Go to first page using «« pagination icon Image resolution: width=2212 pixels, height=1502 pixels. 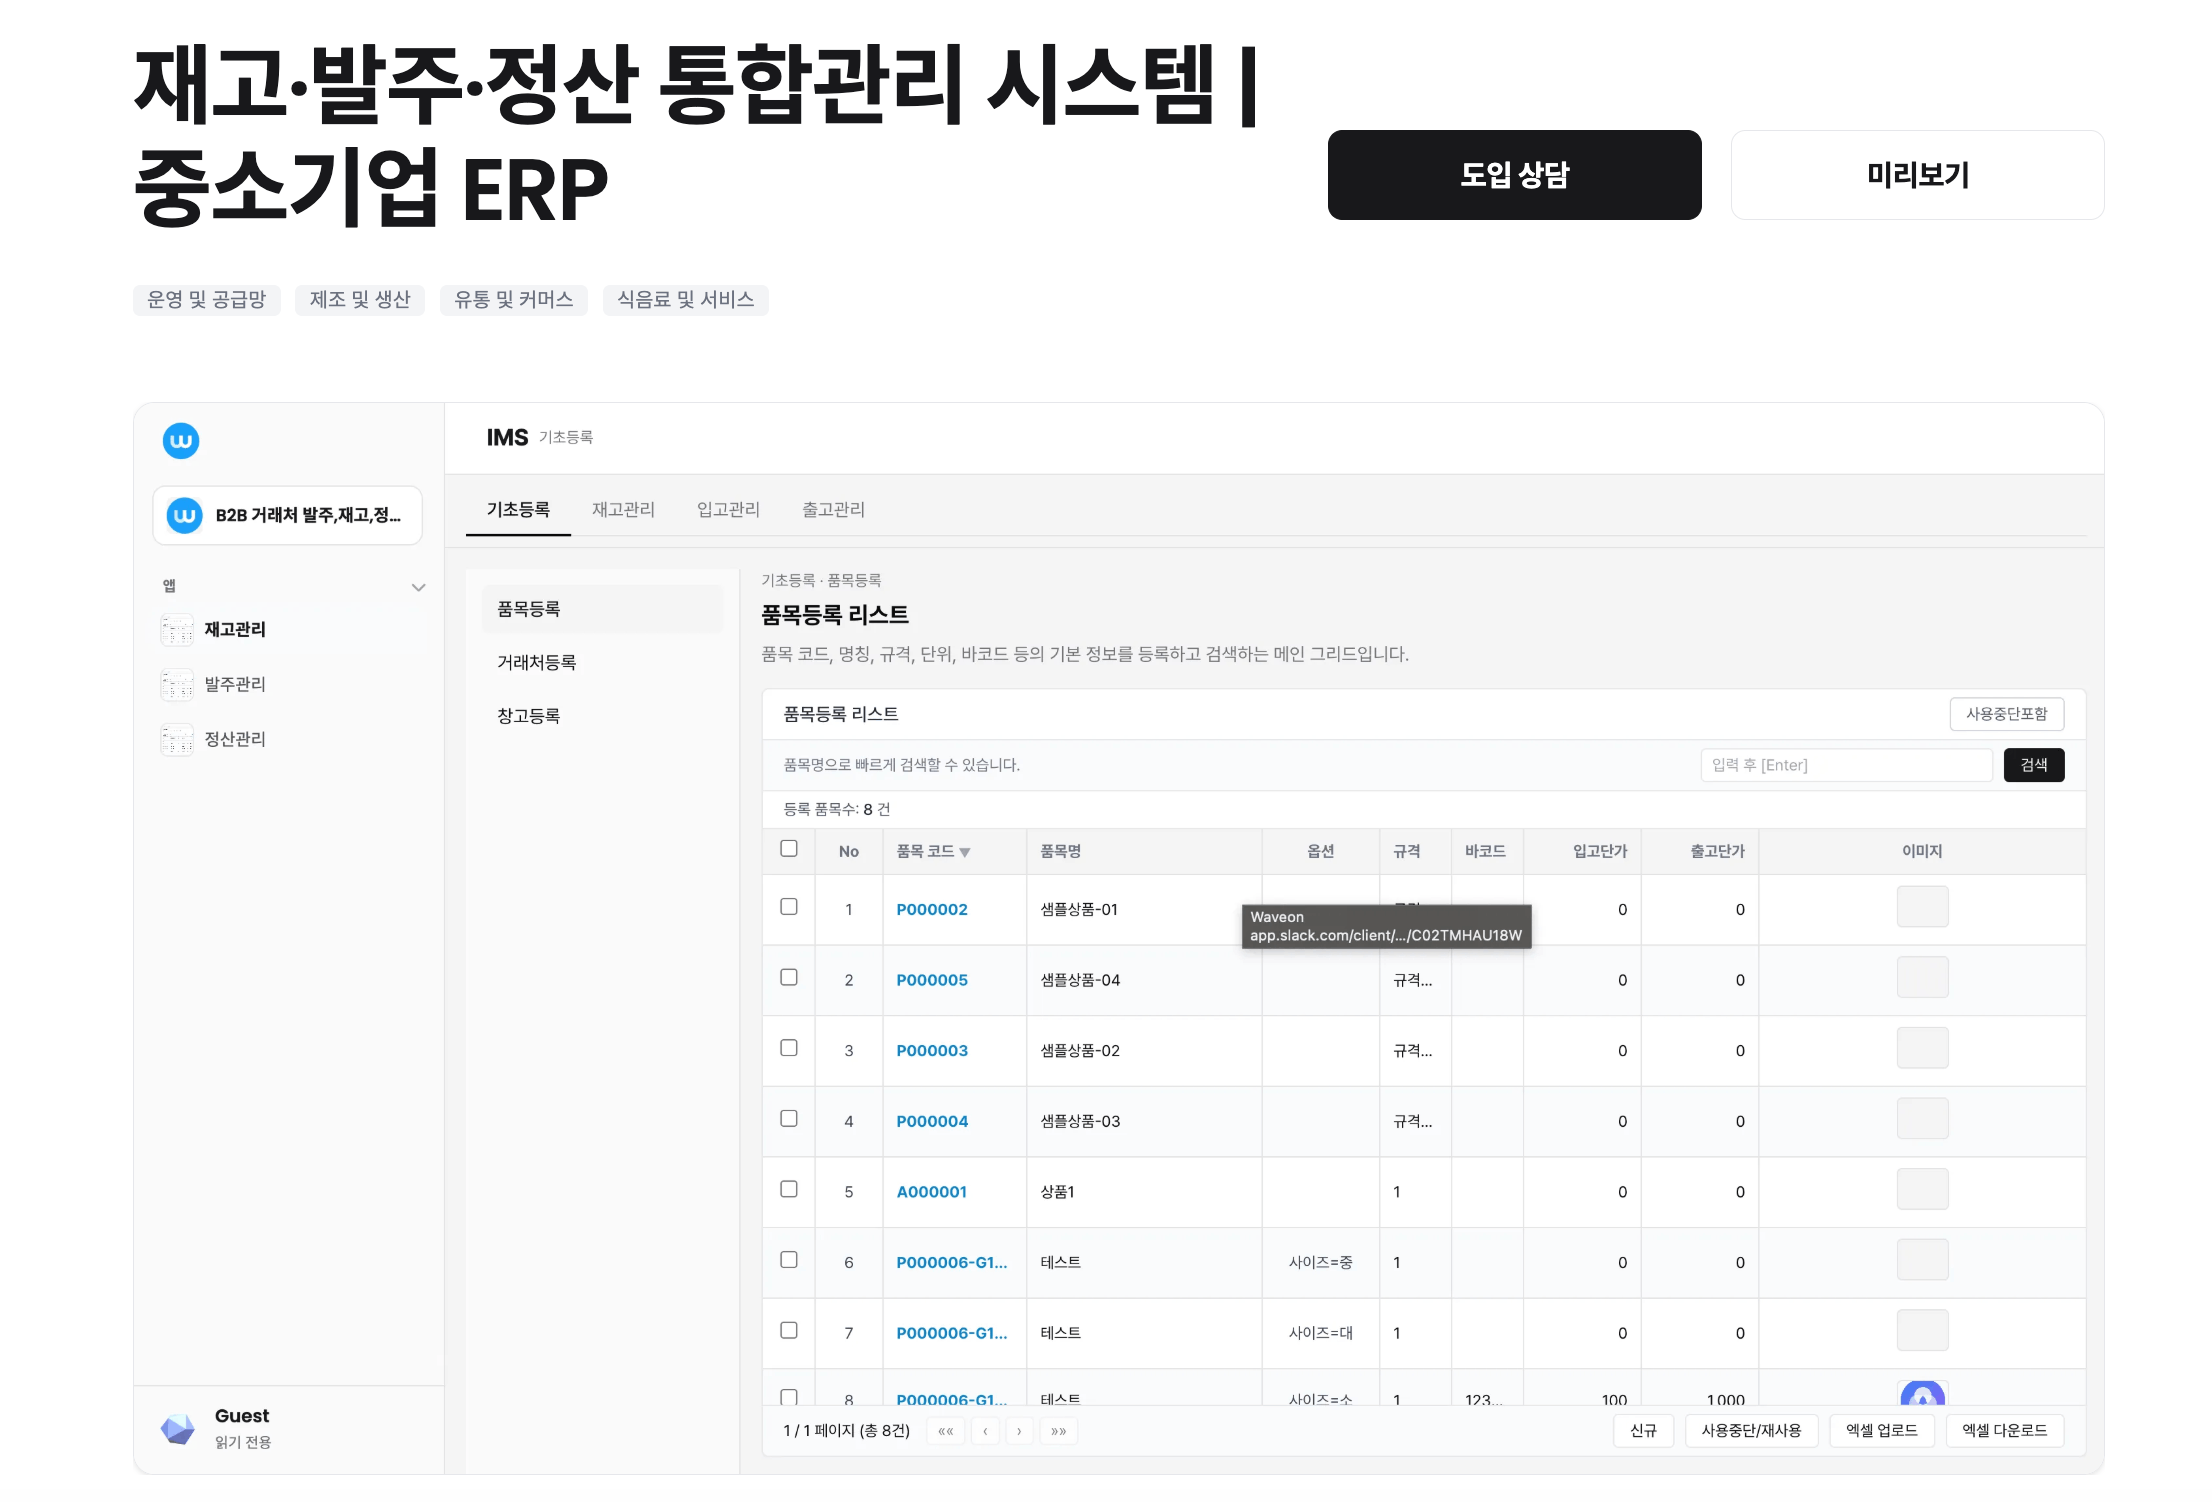coord(944,1431)
